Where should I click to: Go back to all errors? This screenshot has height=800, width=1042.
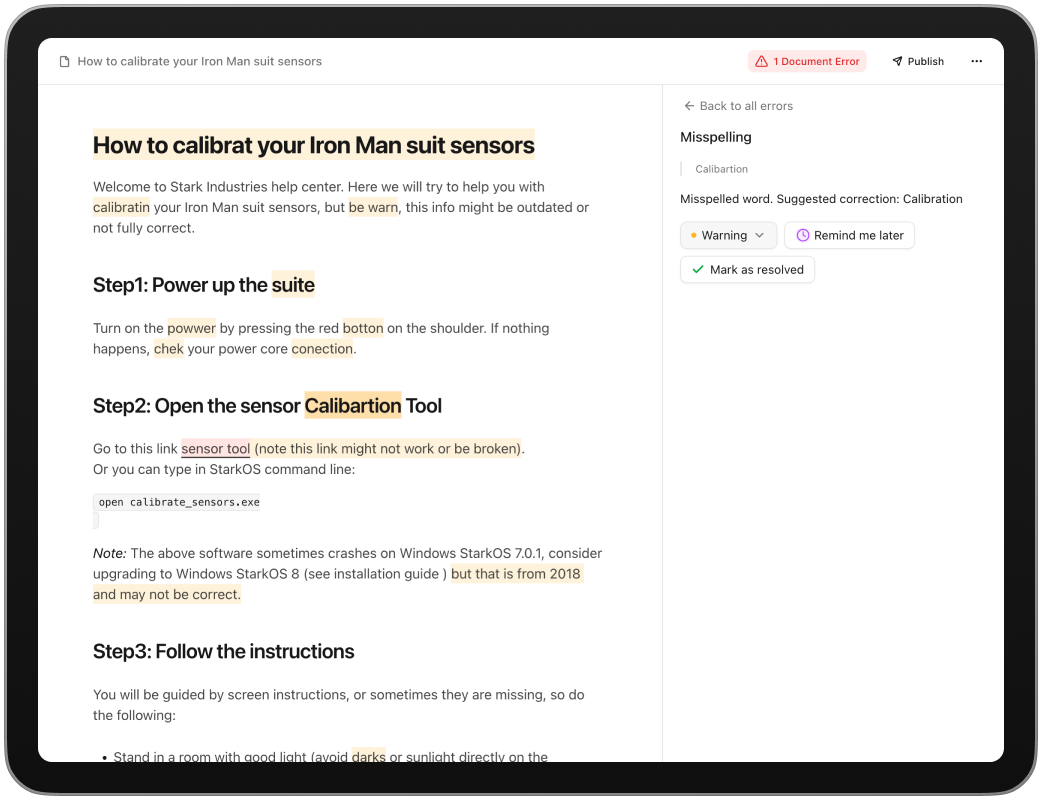pos(738,106)
